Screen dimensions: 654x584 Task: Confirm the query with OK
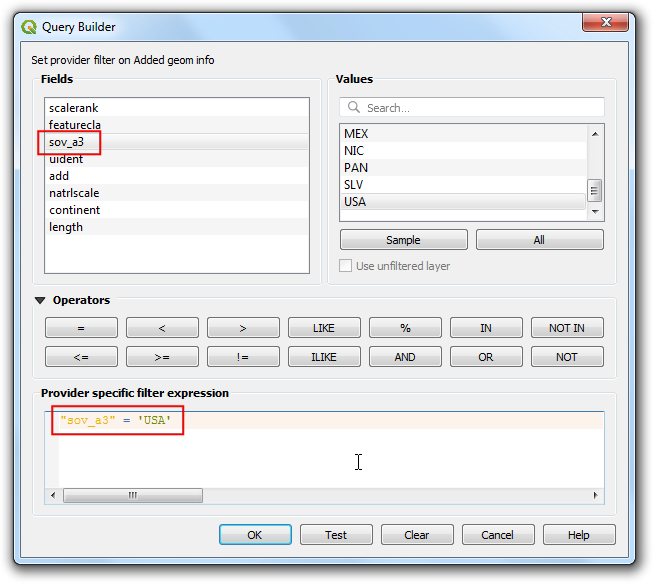[255, 535]
